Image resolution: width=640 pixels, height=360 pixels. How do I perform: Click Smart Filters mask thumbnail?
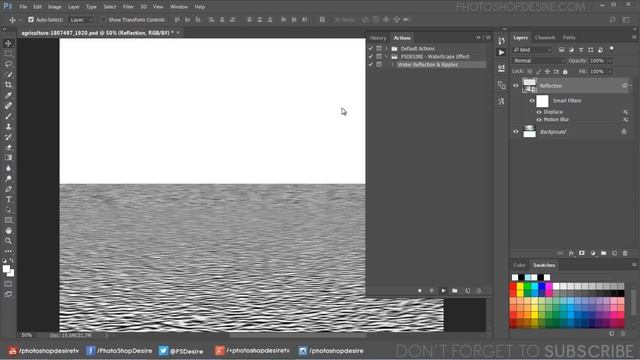542,101
